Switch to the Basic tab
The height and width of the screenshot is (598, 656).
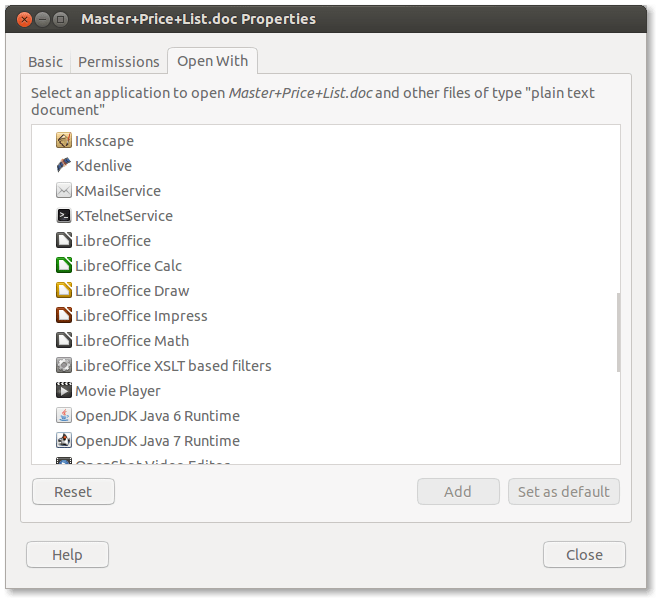coord(46,62)
